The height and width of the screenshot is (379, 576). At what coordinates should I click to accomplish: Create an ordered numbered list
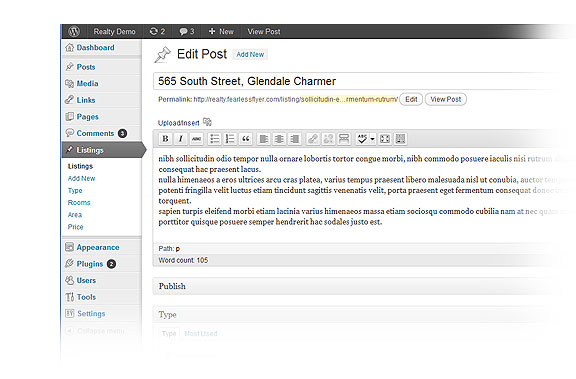pyautogui.click(x=230, y=139)
